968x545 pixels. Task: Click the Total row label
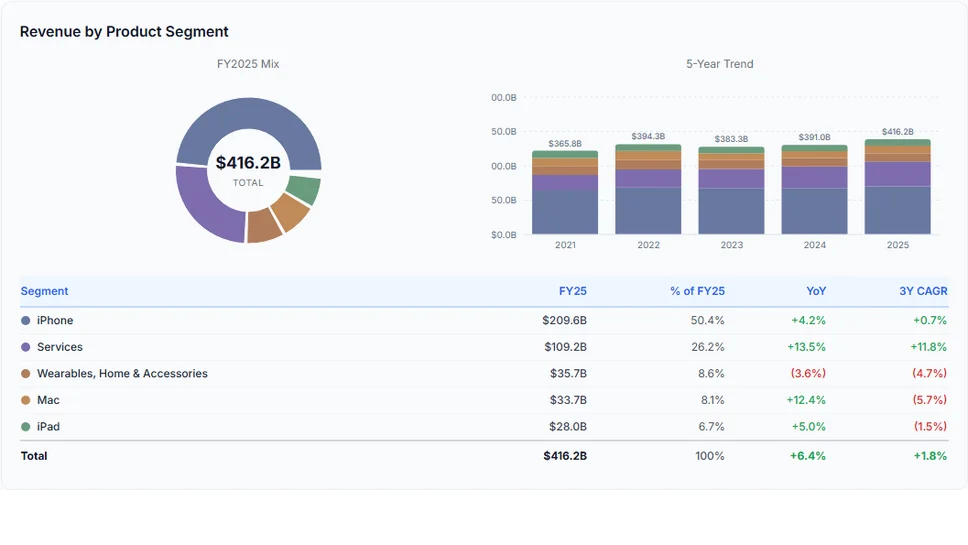(x=34, y=456)
